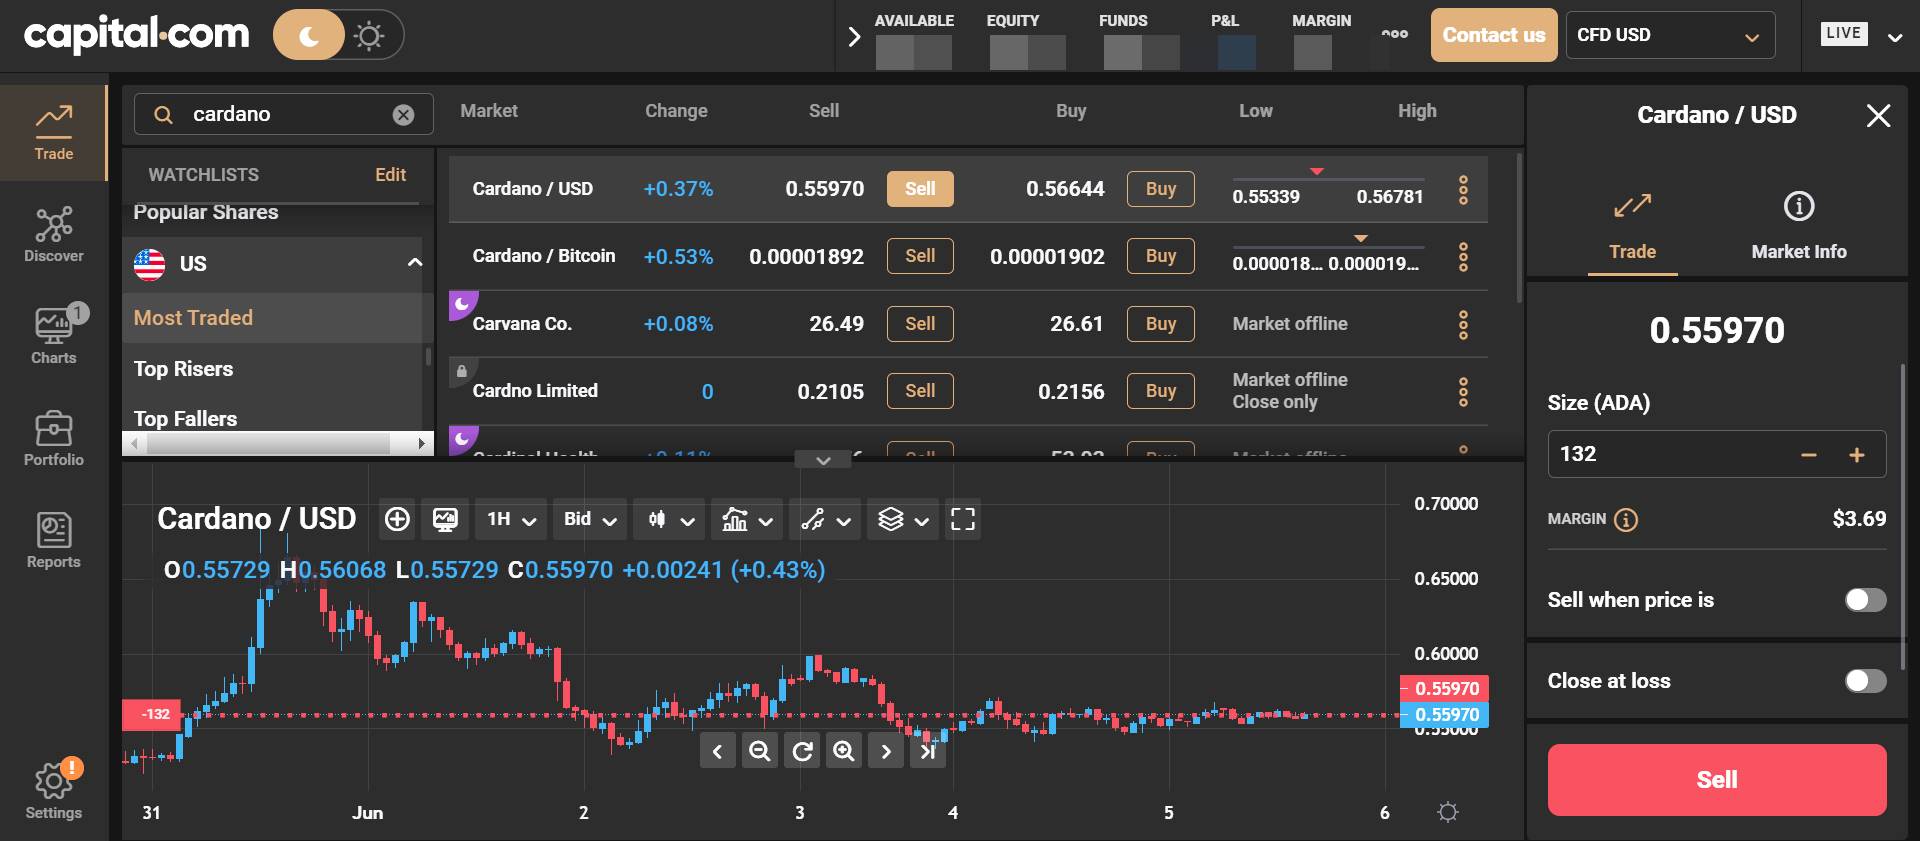Open the Reports sidebar section
This screenshot has width=1920, height=841.
[54, 541]
